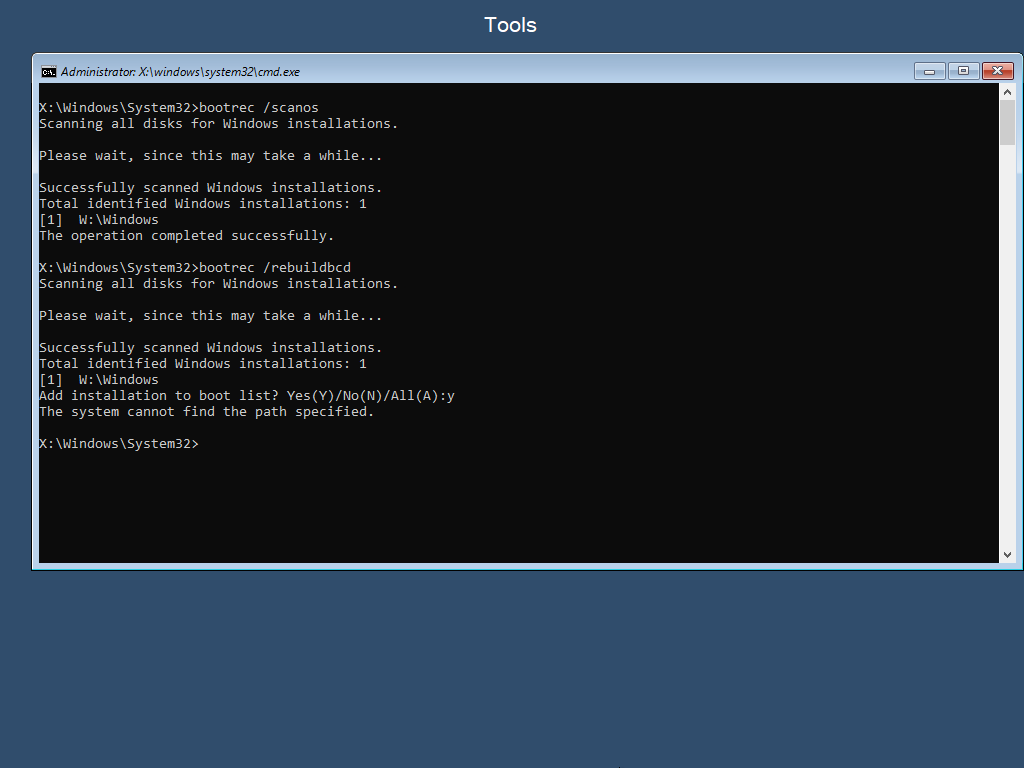The image size is (1024, 768).
Task: Click the console vertical scrollbar thumb
Action: 1007,122
